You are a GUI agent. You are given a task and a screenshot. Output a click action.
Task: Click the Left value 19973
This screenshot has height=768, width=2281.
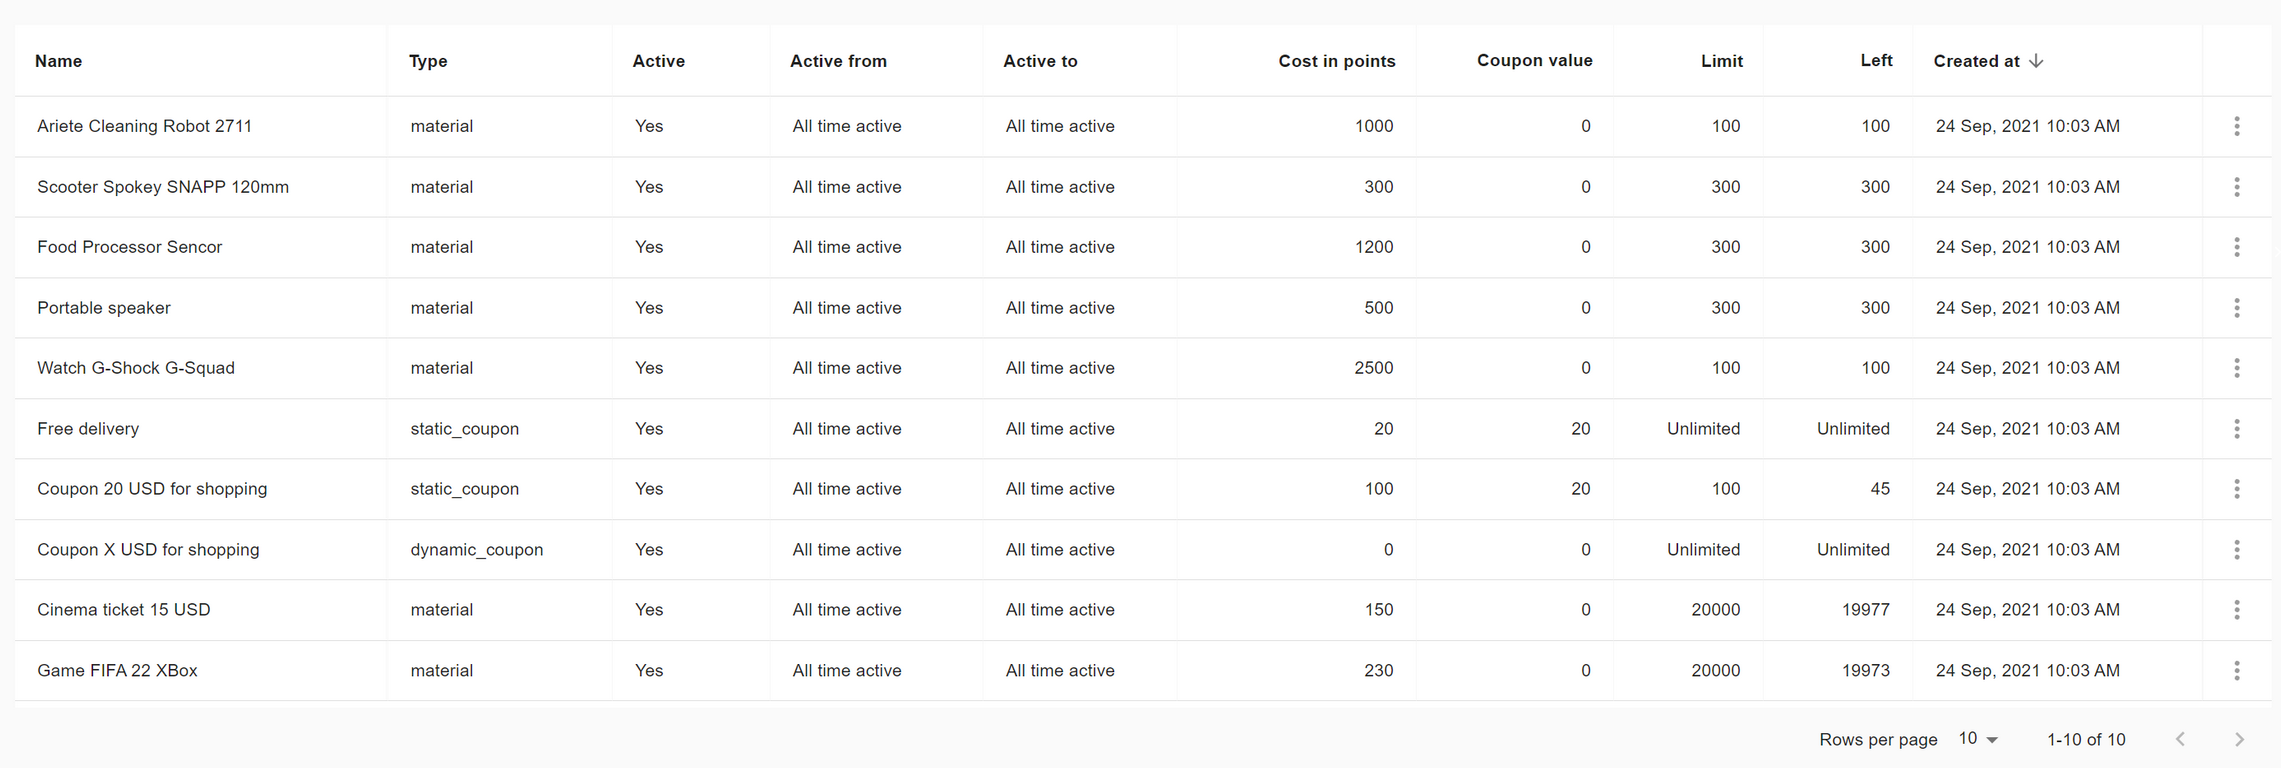click(1866, 671)
